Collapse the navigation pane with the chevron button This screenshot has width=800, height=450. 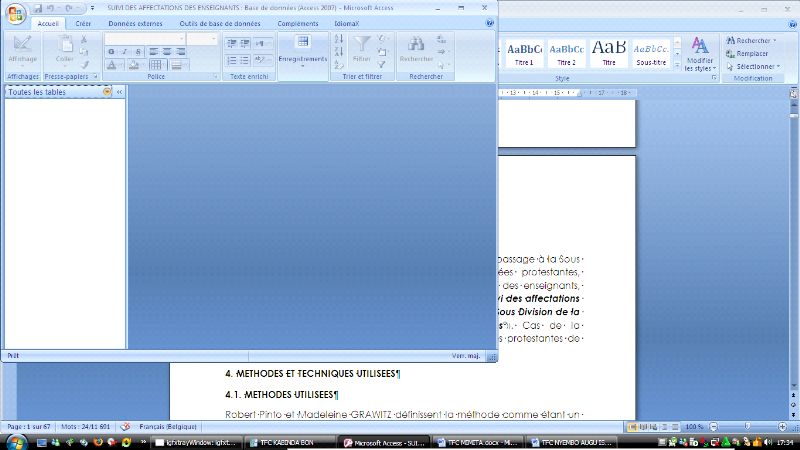coord(119,92)
